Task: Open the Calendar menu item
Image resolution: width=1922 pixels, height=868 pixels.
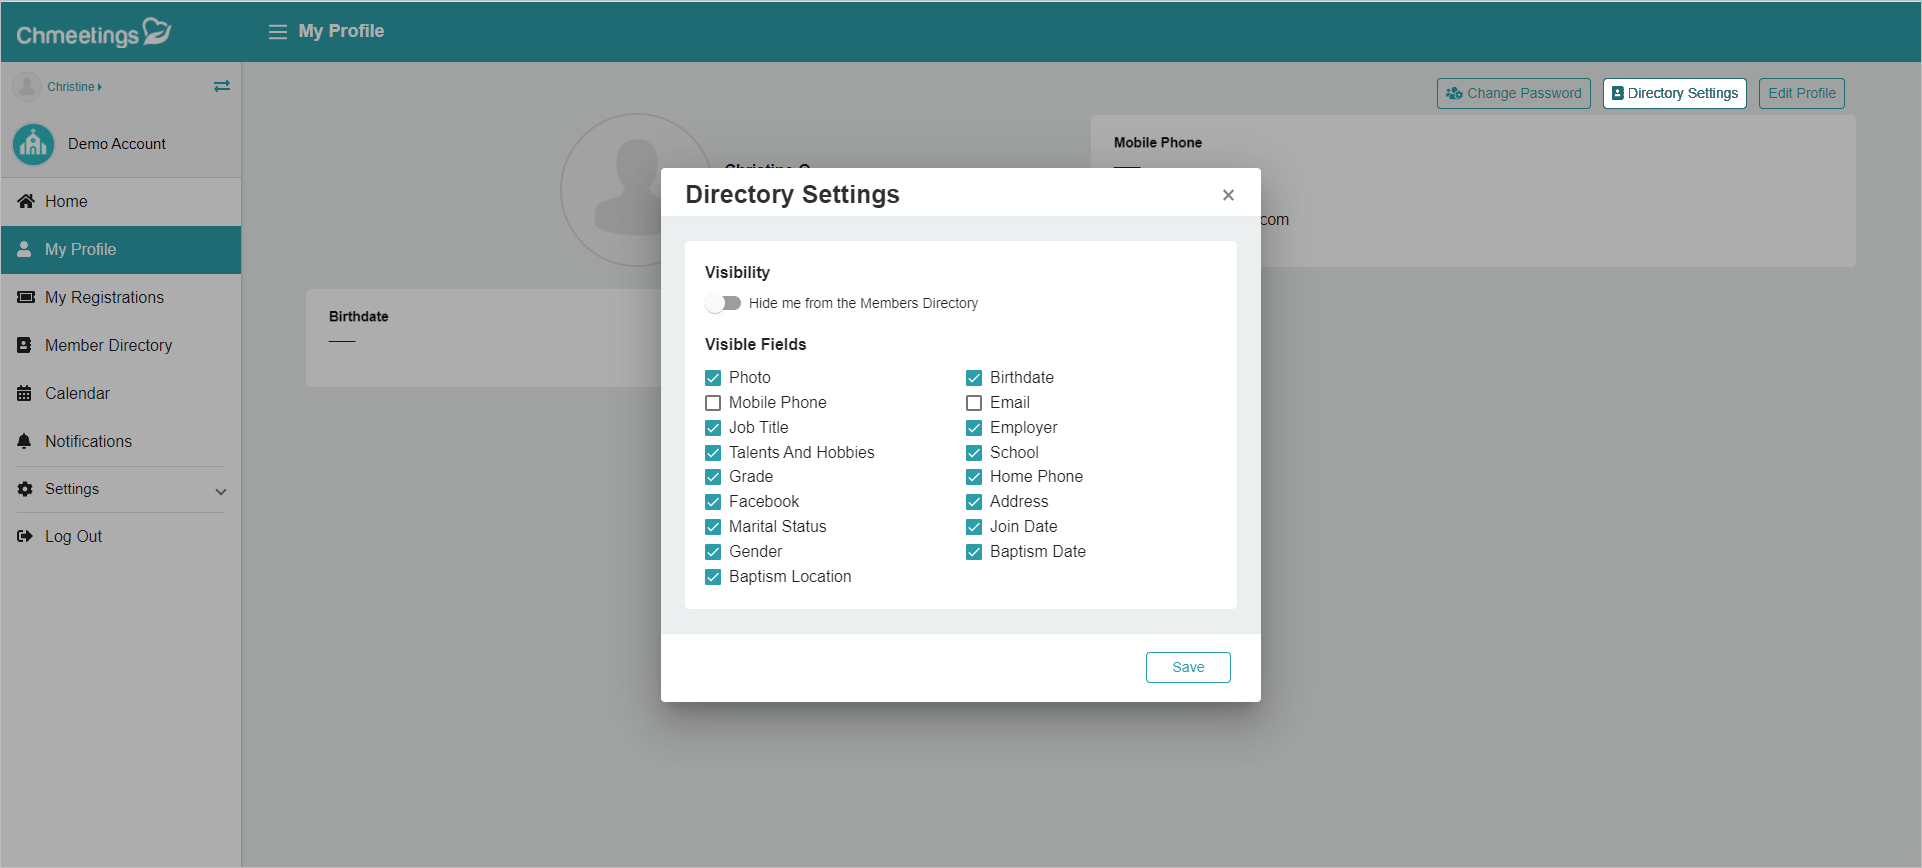Action: click(x=121, y=393)
